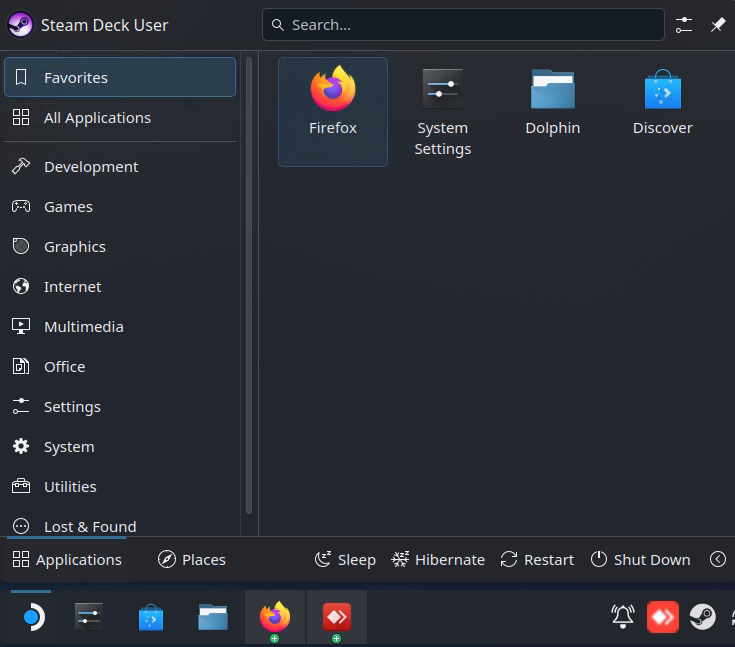Shut Down the system
This screenshot has width=735, height=647.
coord(640,560)
